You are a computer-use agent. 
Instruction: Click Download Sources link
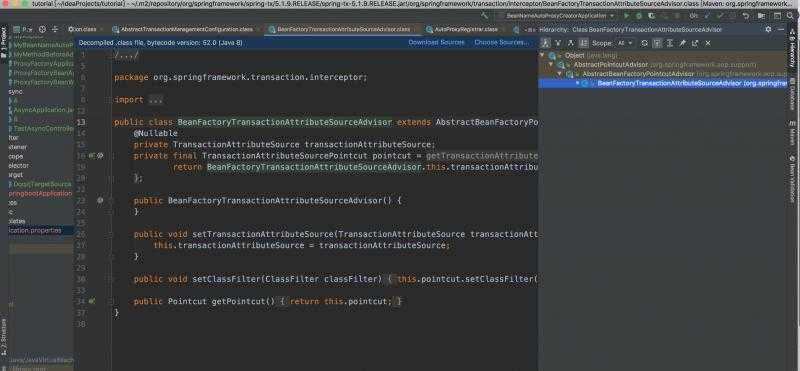pyautogui.click(x=436, y=42)
